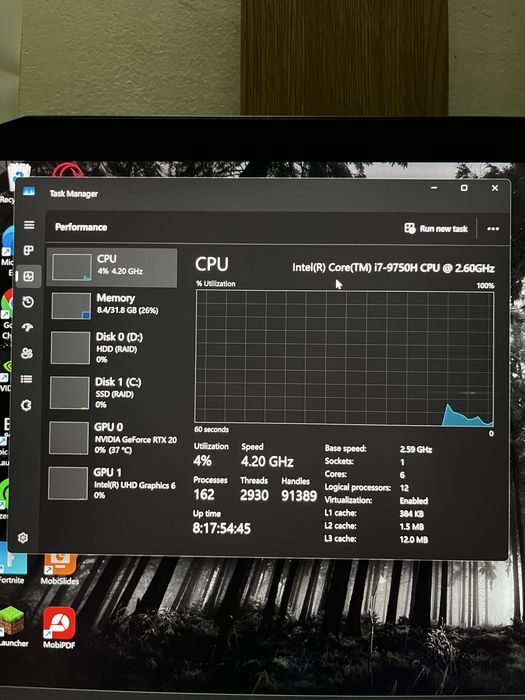Select GPU 0 NVIDIA GeForce entry
This screenshot has height=700, width=525.
112,438
